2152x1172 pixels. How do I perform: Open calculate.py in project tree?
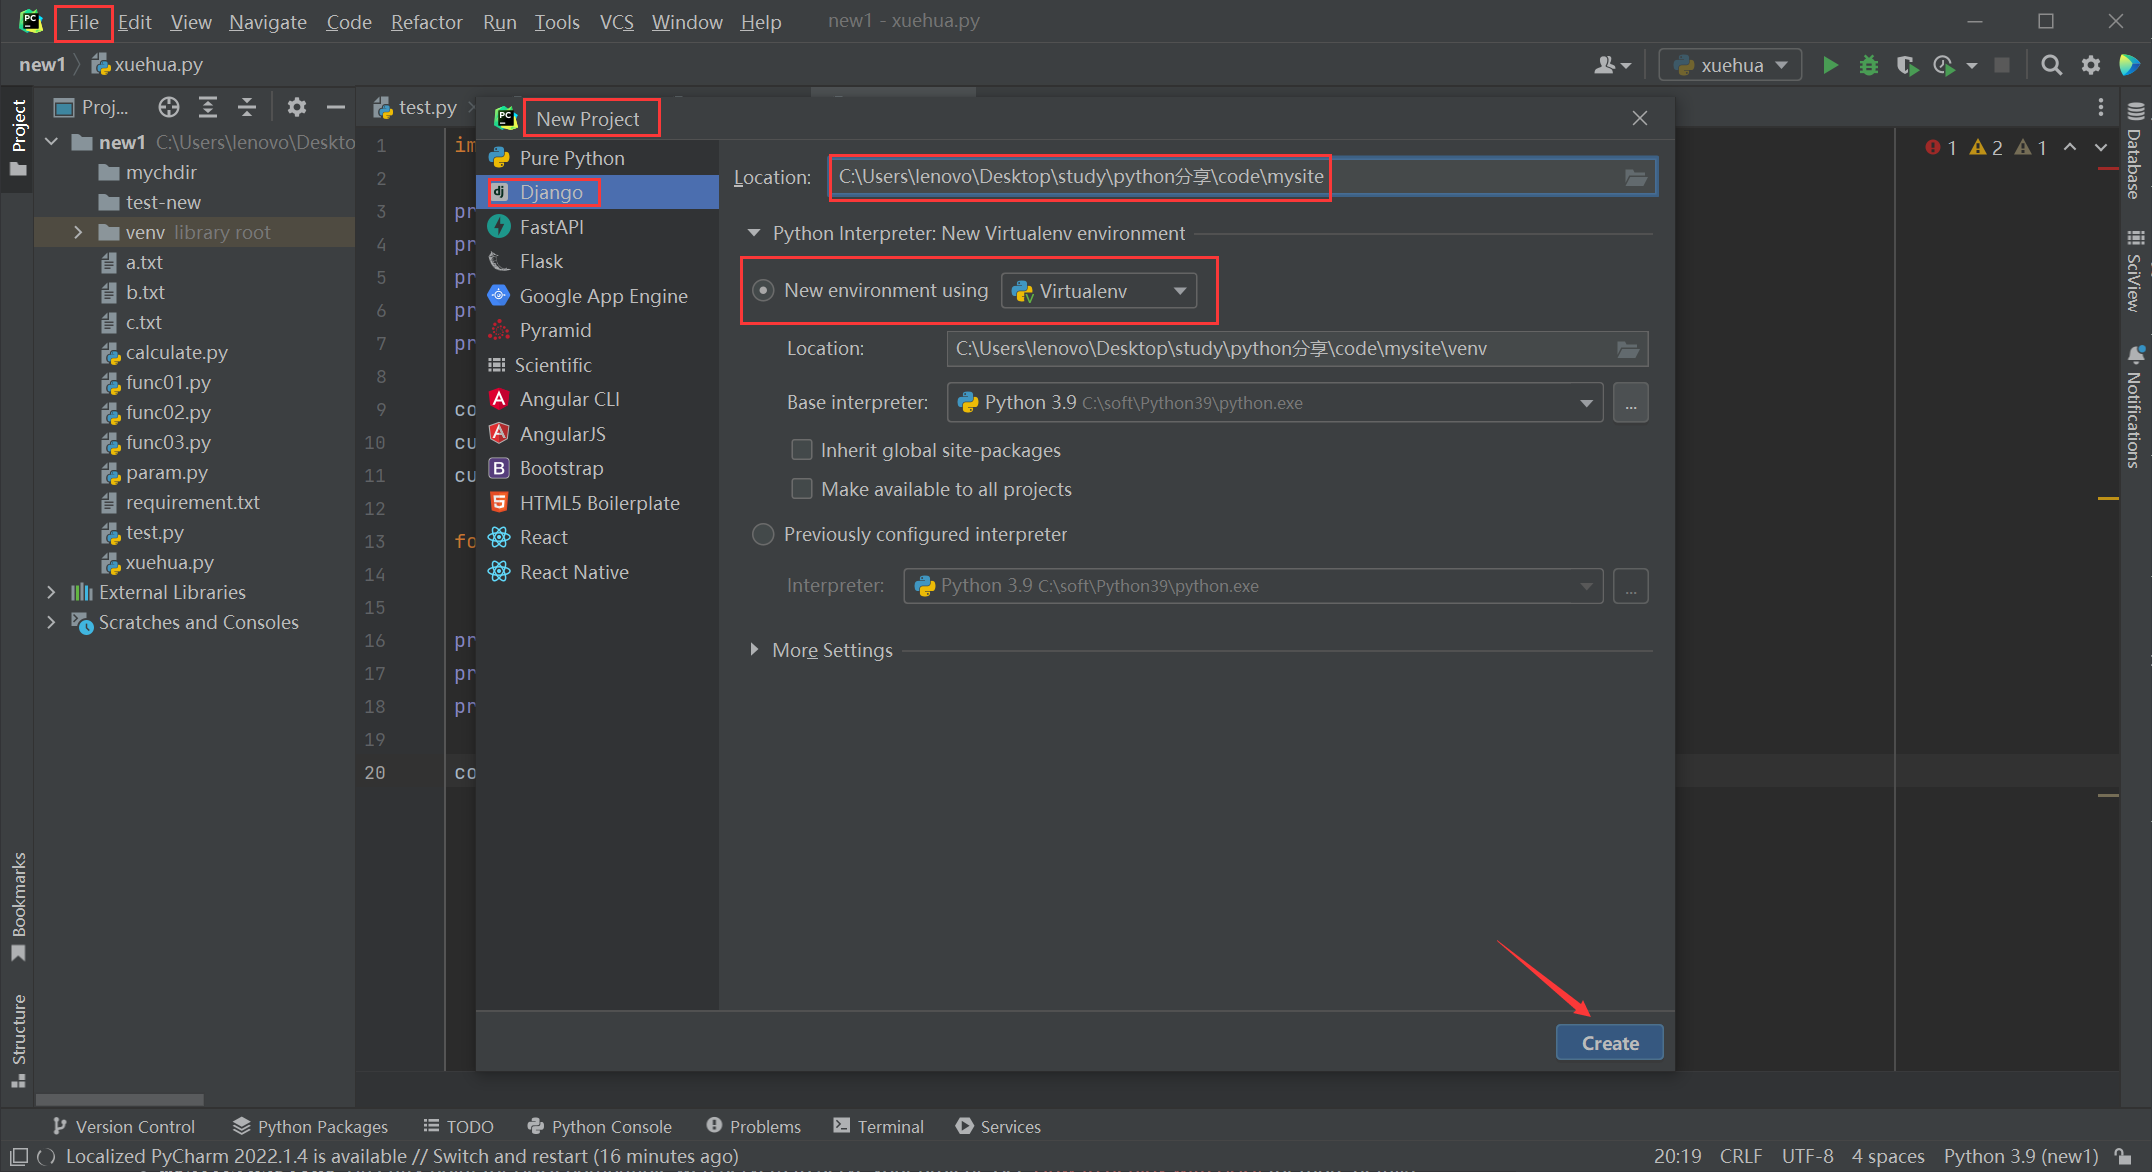coord(176,352)
